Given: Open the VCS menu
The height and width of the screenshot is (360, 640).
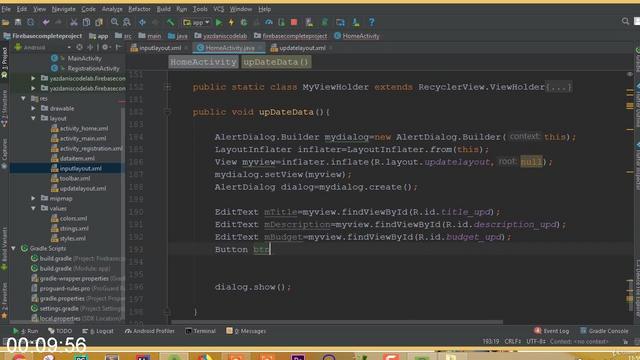Looking at the screenshot, I should (x=219, y=9).
